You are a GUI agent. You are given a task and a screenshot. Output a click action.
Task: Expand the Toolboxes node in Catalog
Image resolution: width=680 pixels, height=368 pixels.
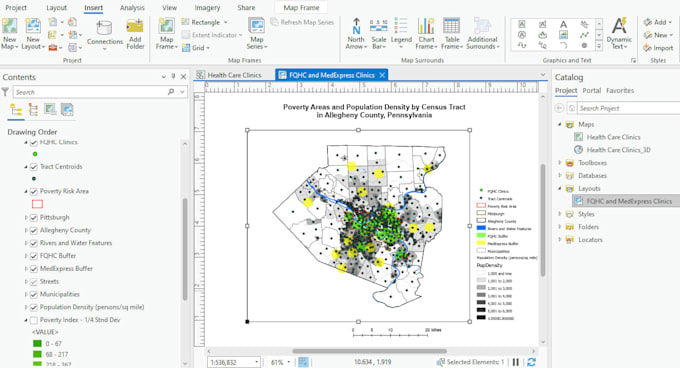click(x=559, y=163)
